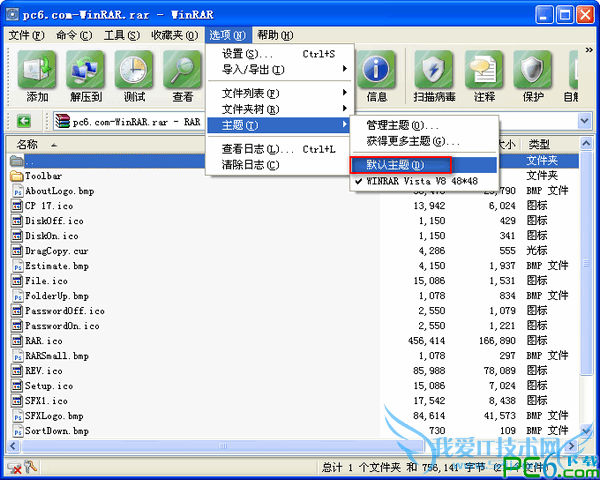Click the Test (测试) clock icon
Image resolution: width=600 pixels, height=480 pixels.
click(134, 69)
